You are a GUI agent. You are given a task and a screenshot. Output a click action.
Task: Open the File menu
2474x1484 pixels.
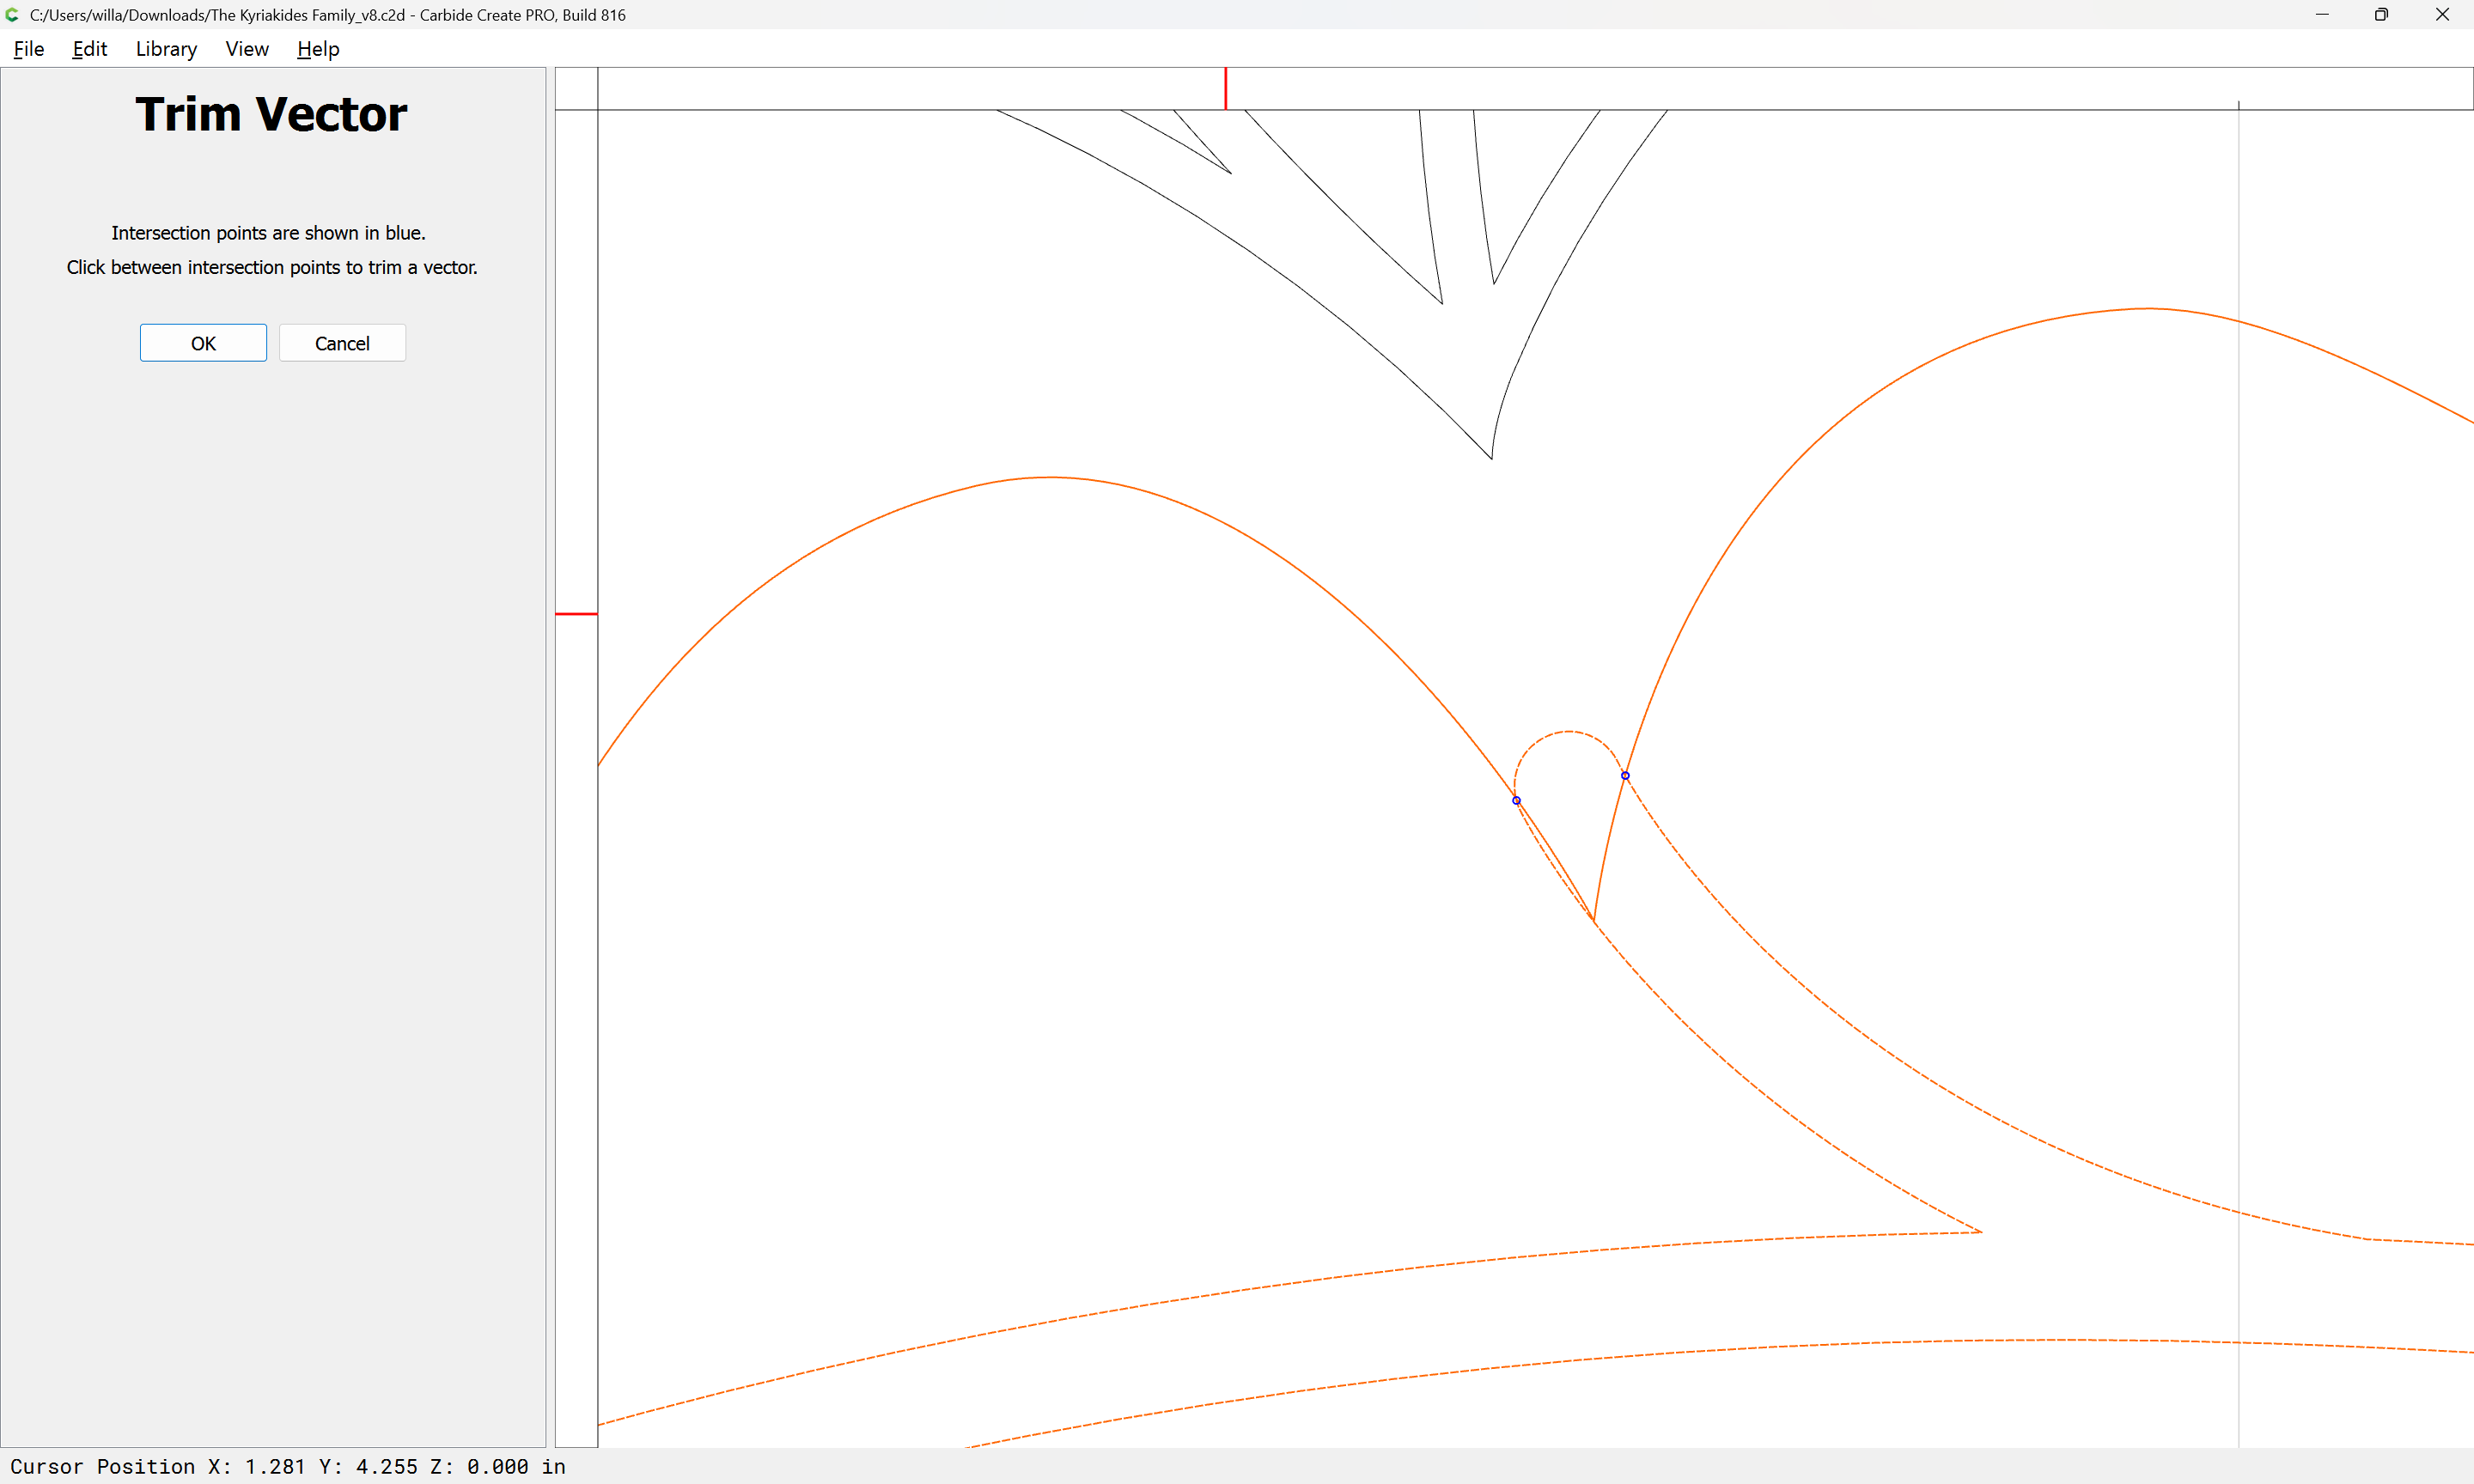29,49
